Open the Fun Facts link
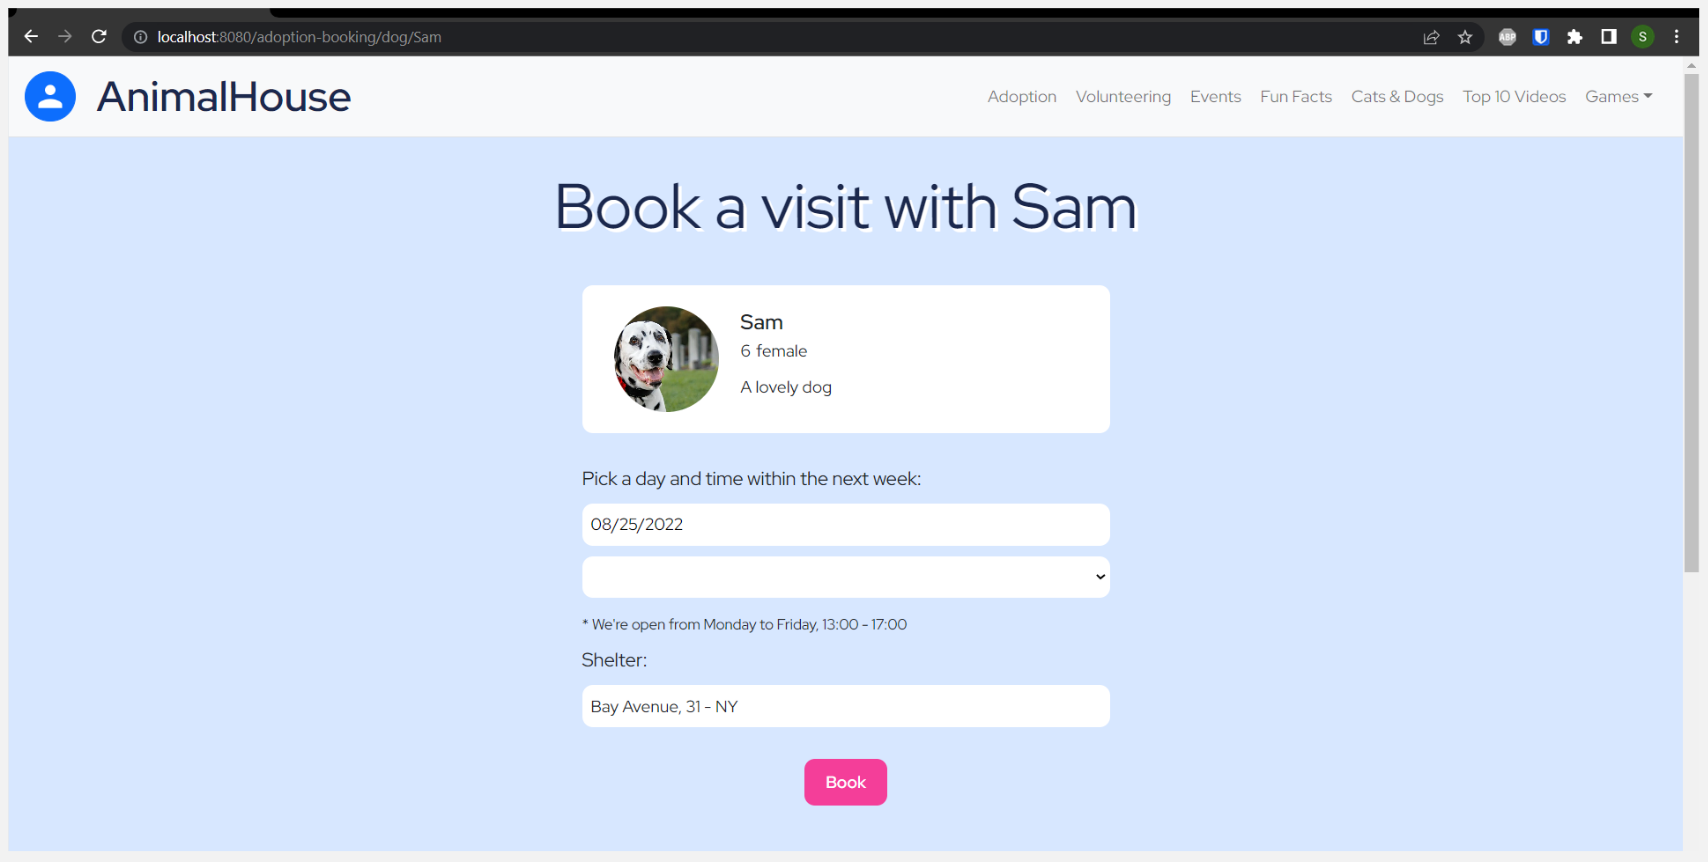The height and width of the screenshot is (862, 1708). tap(1296, 96)
